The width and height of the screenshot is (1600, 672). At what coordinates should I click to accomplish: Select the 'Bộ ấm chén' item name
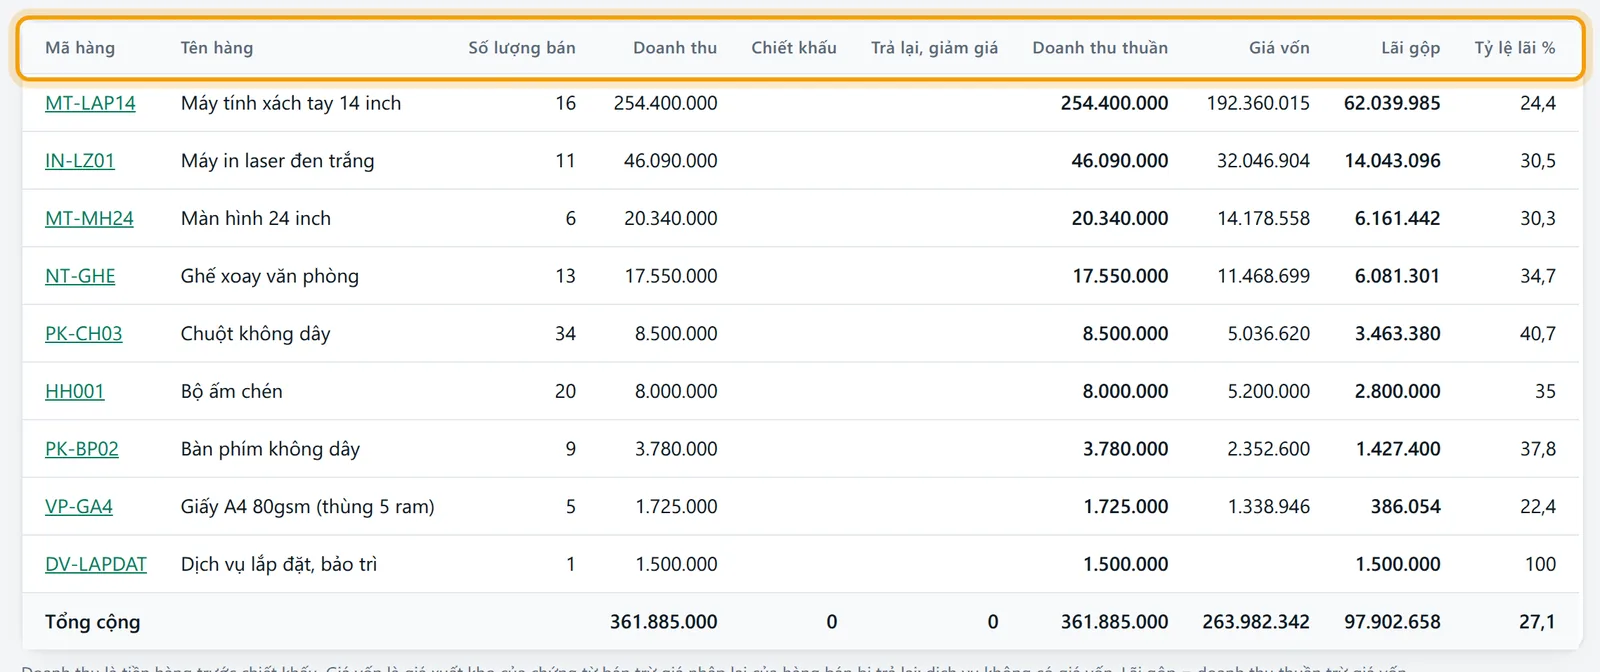tap(232, 391)
